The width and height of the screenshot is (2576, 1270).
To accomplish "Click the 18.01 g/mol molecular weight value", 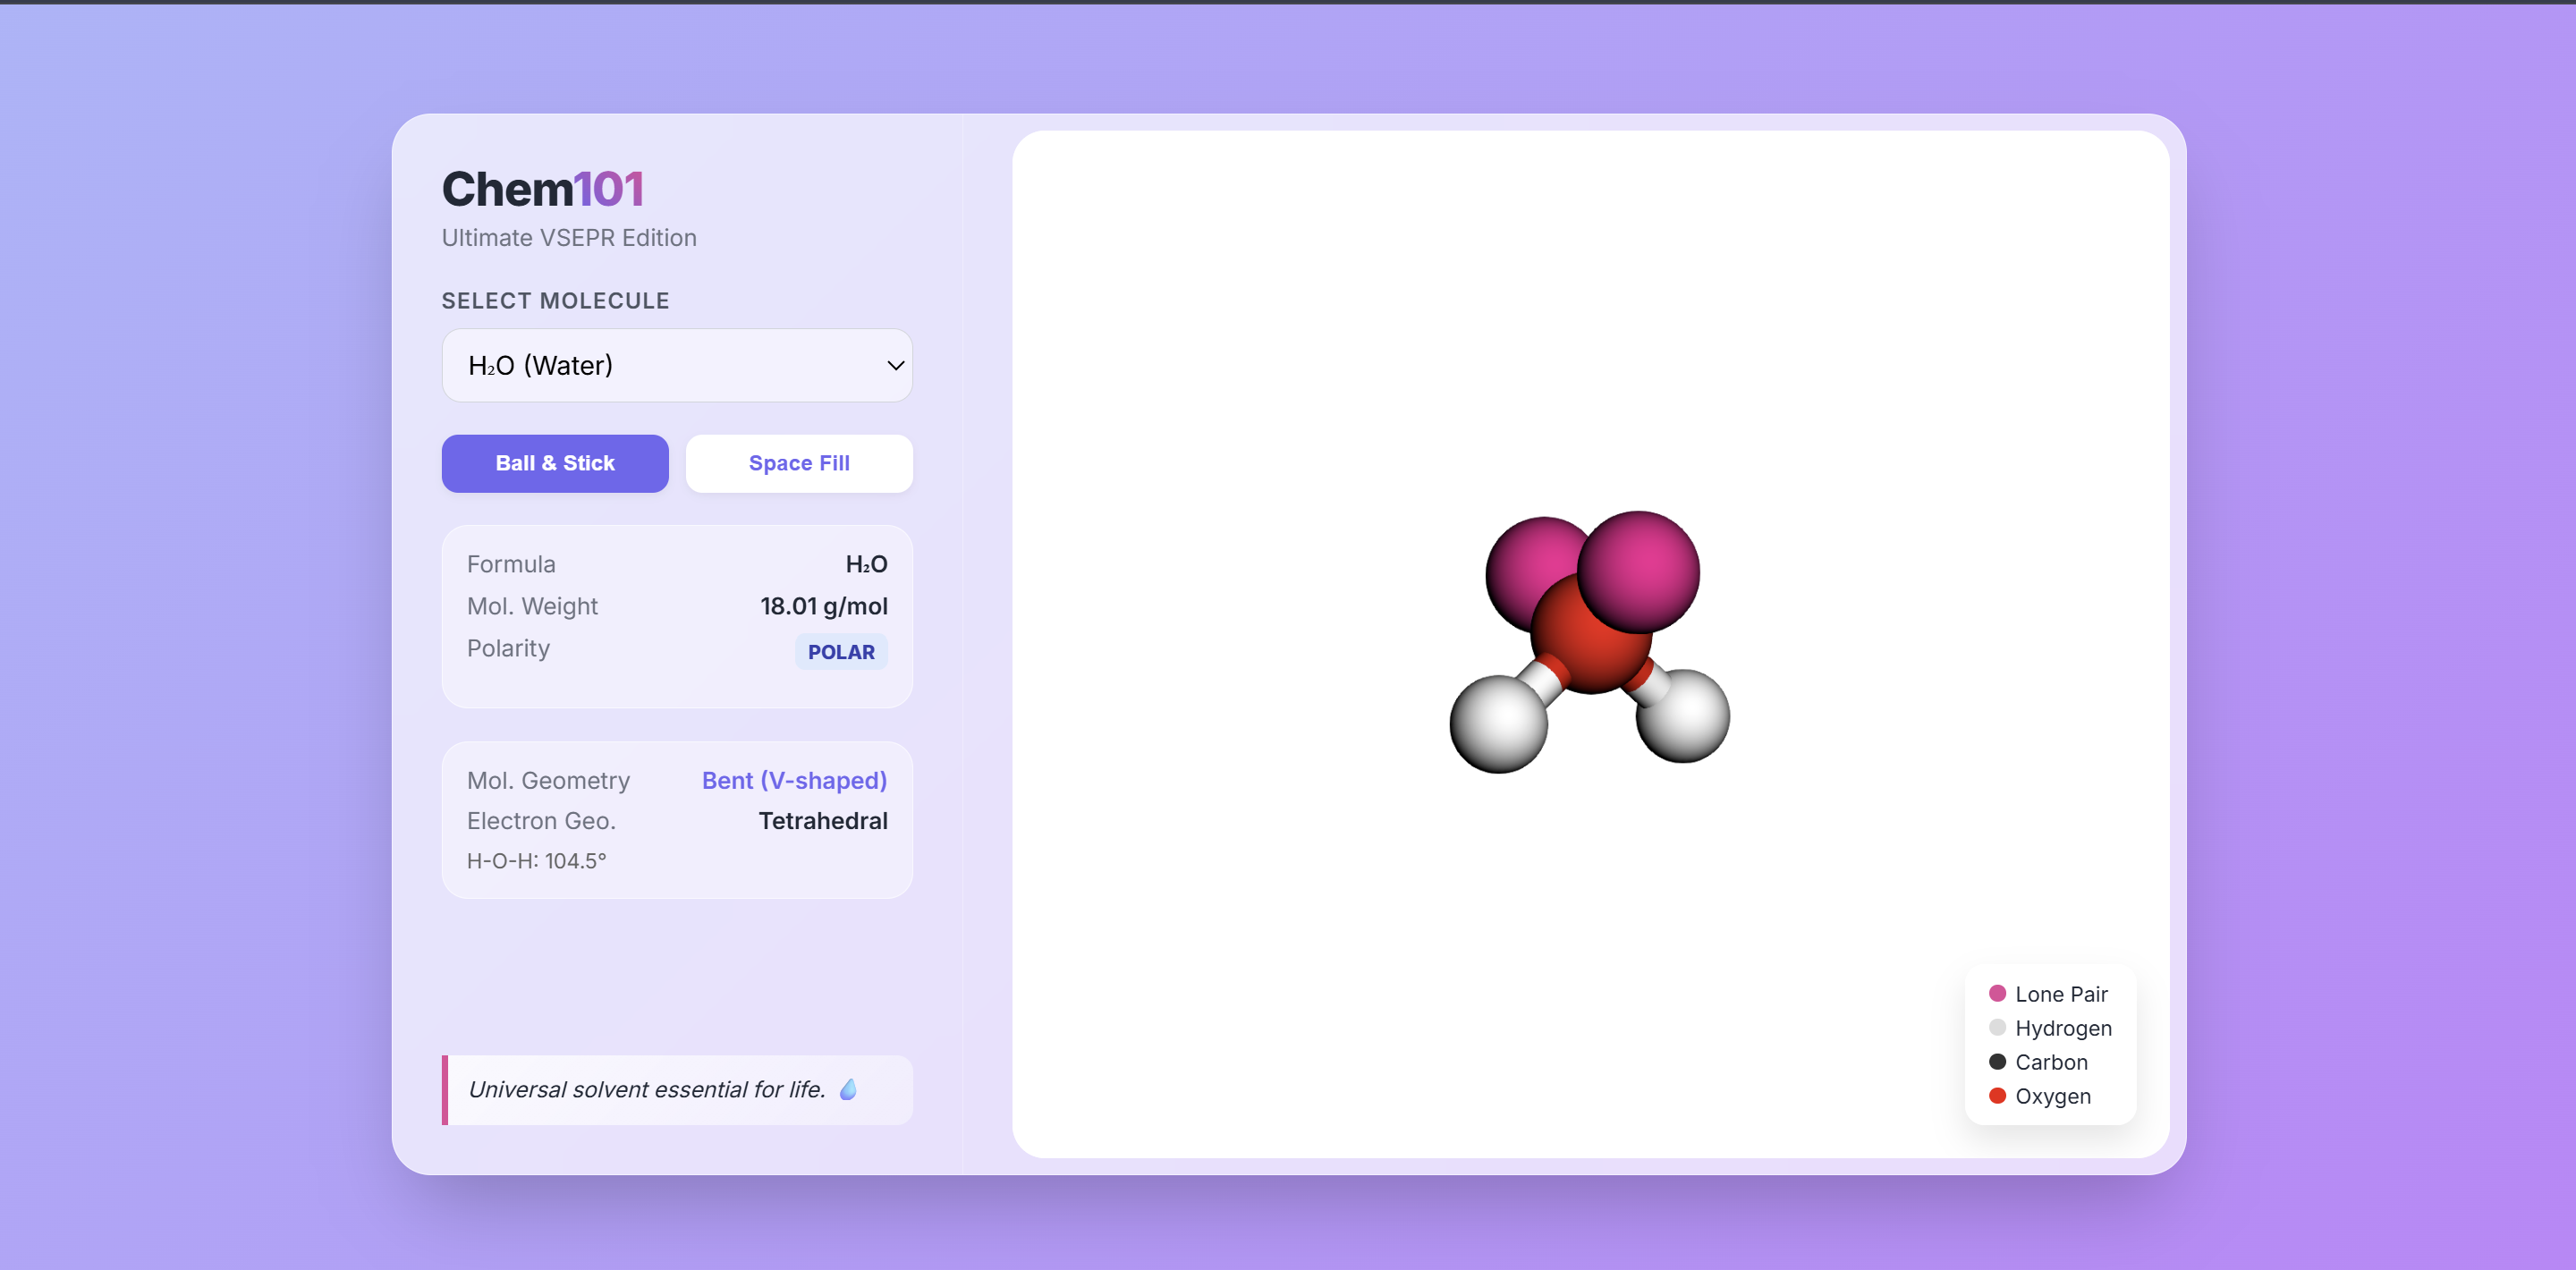I will (824, 606).
